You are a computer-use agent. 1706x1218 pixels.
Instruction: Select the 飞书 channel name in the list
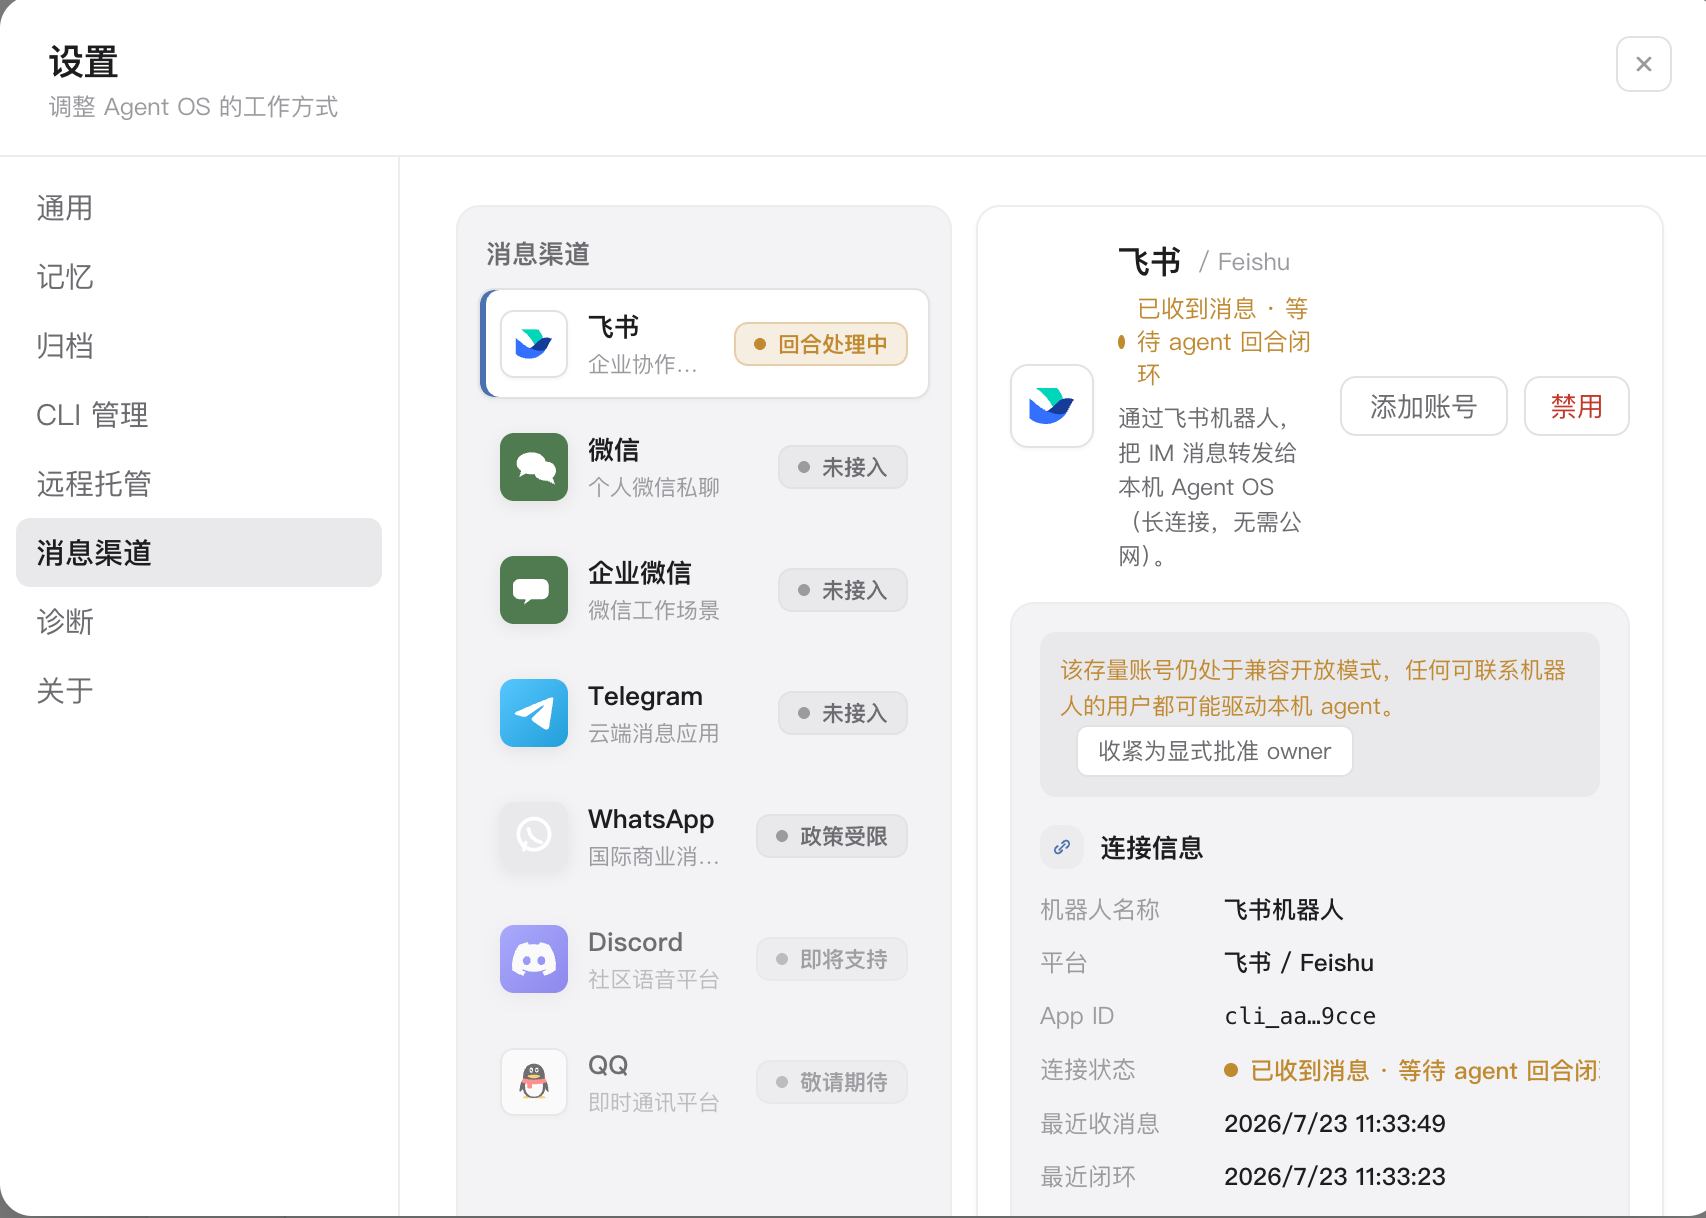(x=614, y=327)
